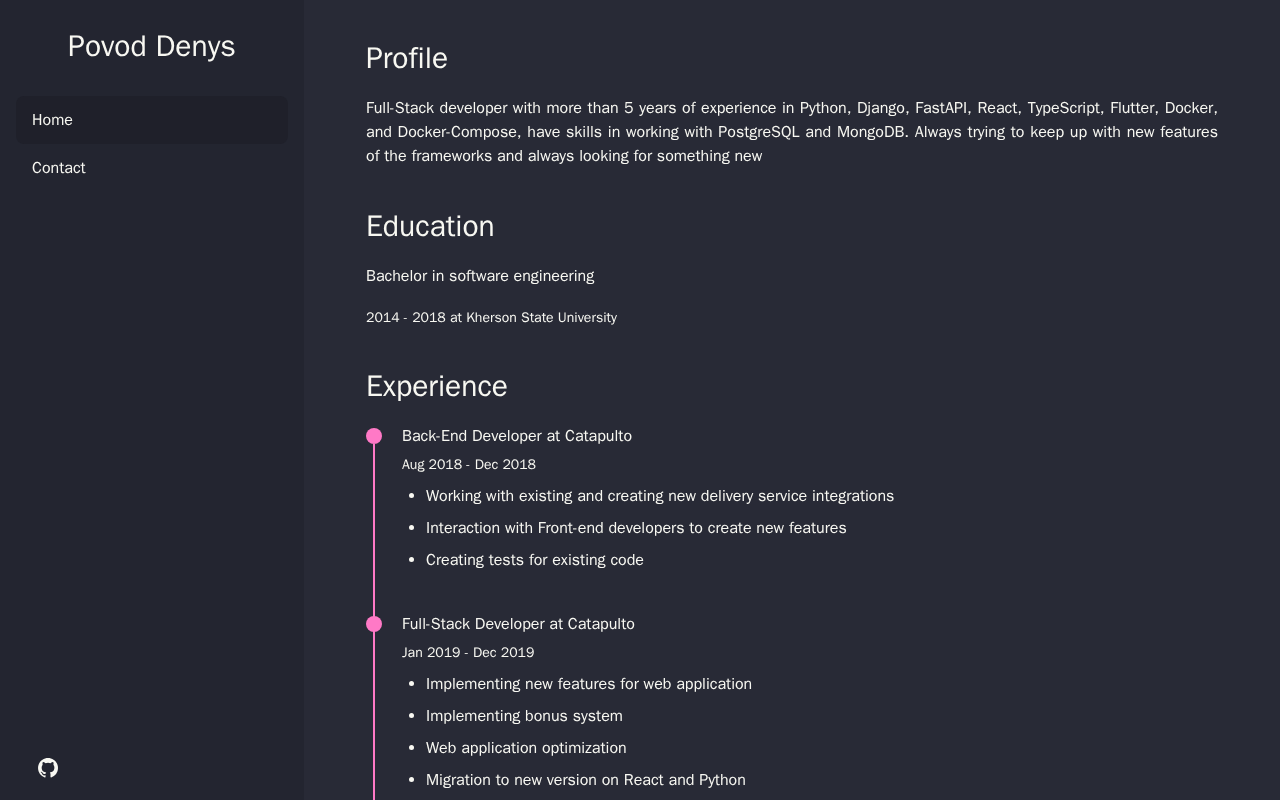Select Back-End Developer at Catapulto title
This screenshot has height=800, width=1280.
tap(517, 436)
